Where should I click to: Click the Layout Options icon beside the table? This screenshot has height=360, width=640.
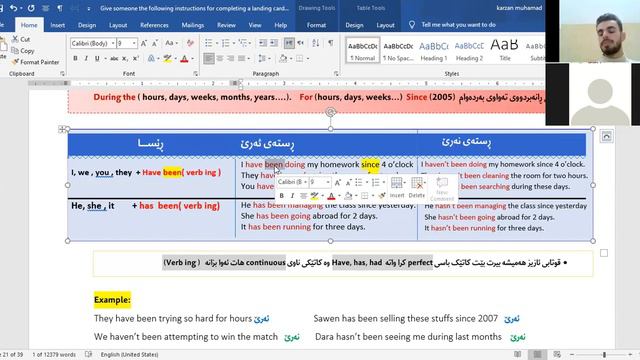(607, 136)
